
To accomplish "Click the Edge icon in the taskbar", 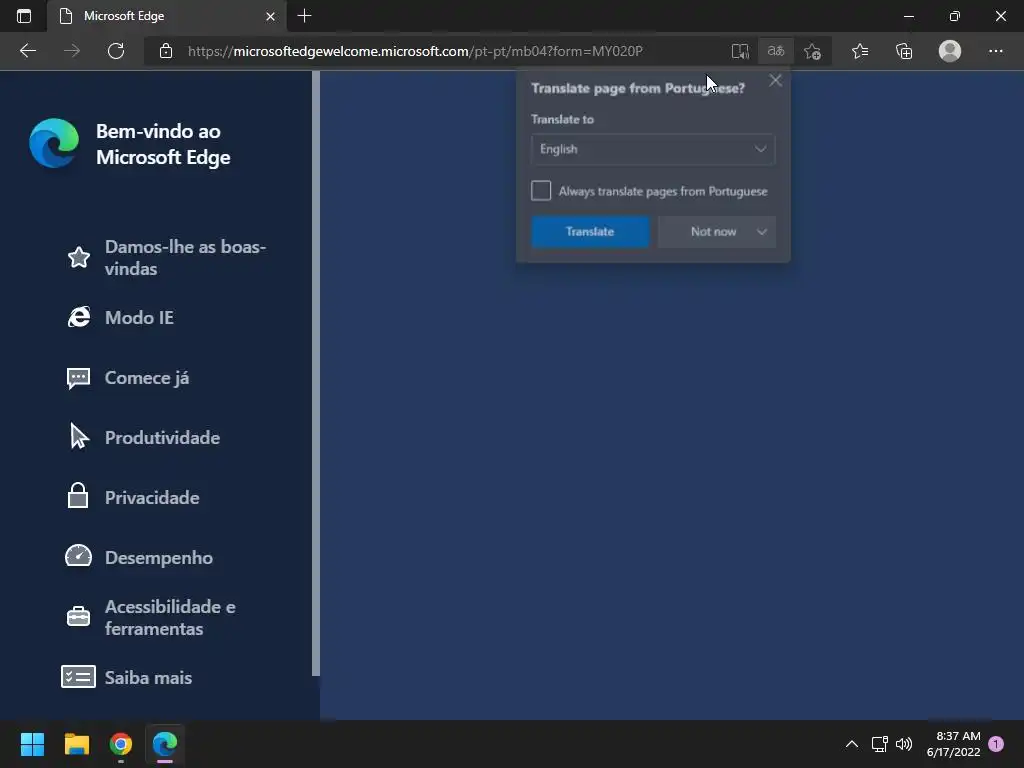I will (x=165, y=744).
